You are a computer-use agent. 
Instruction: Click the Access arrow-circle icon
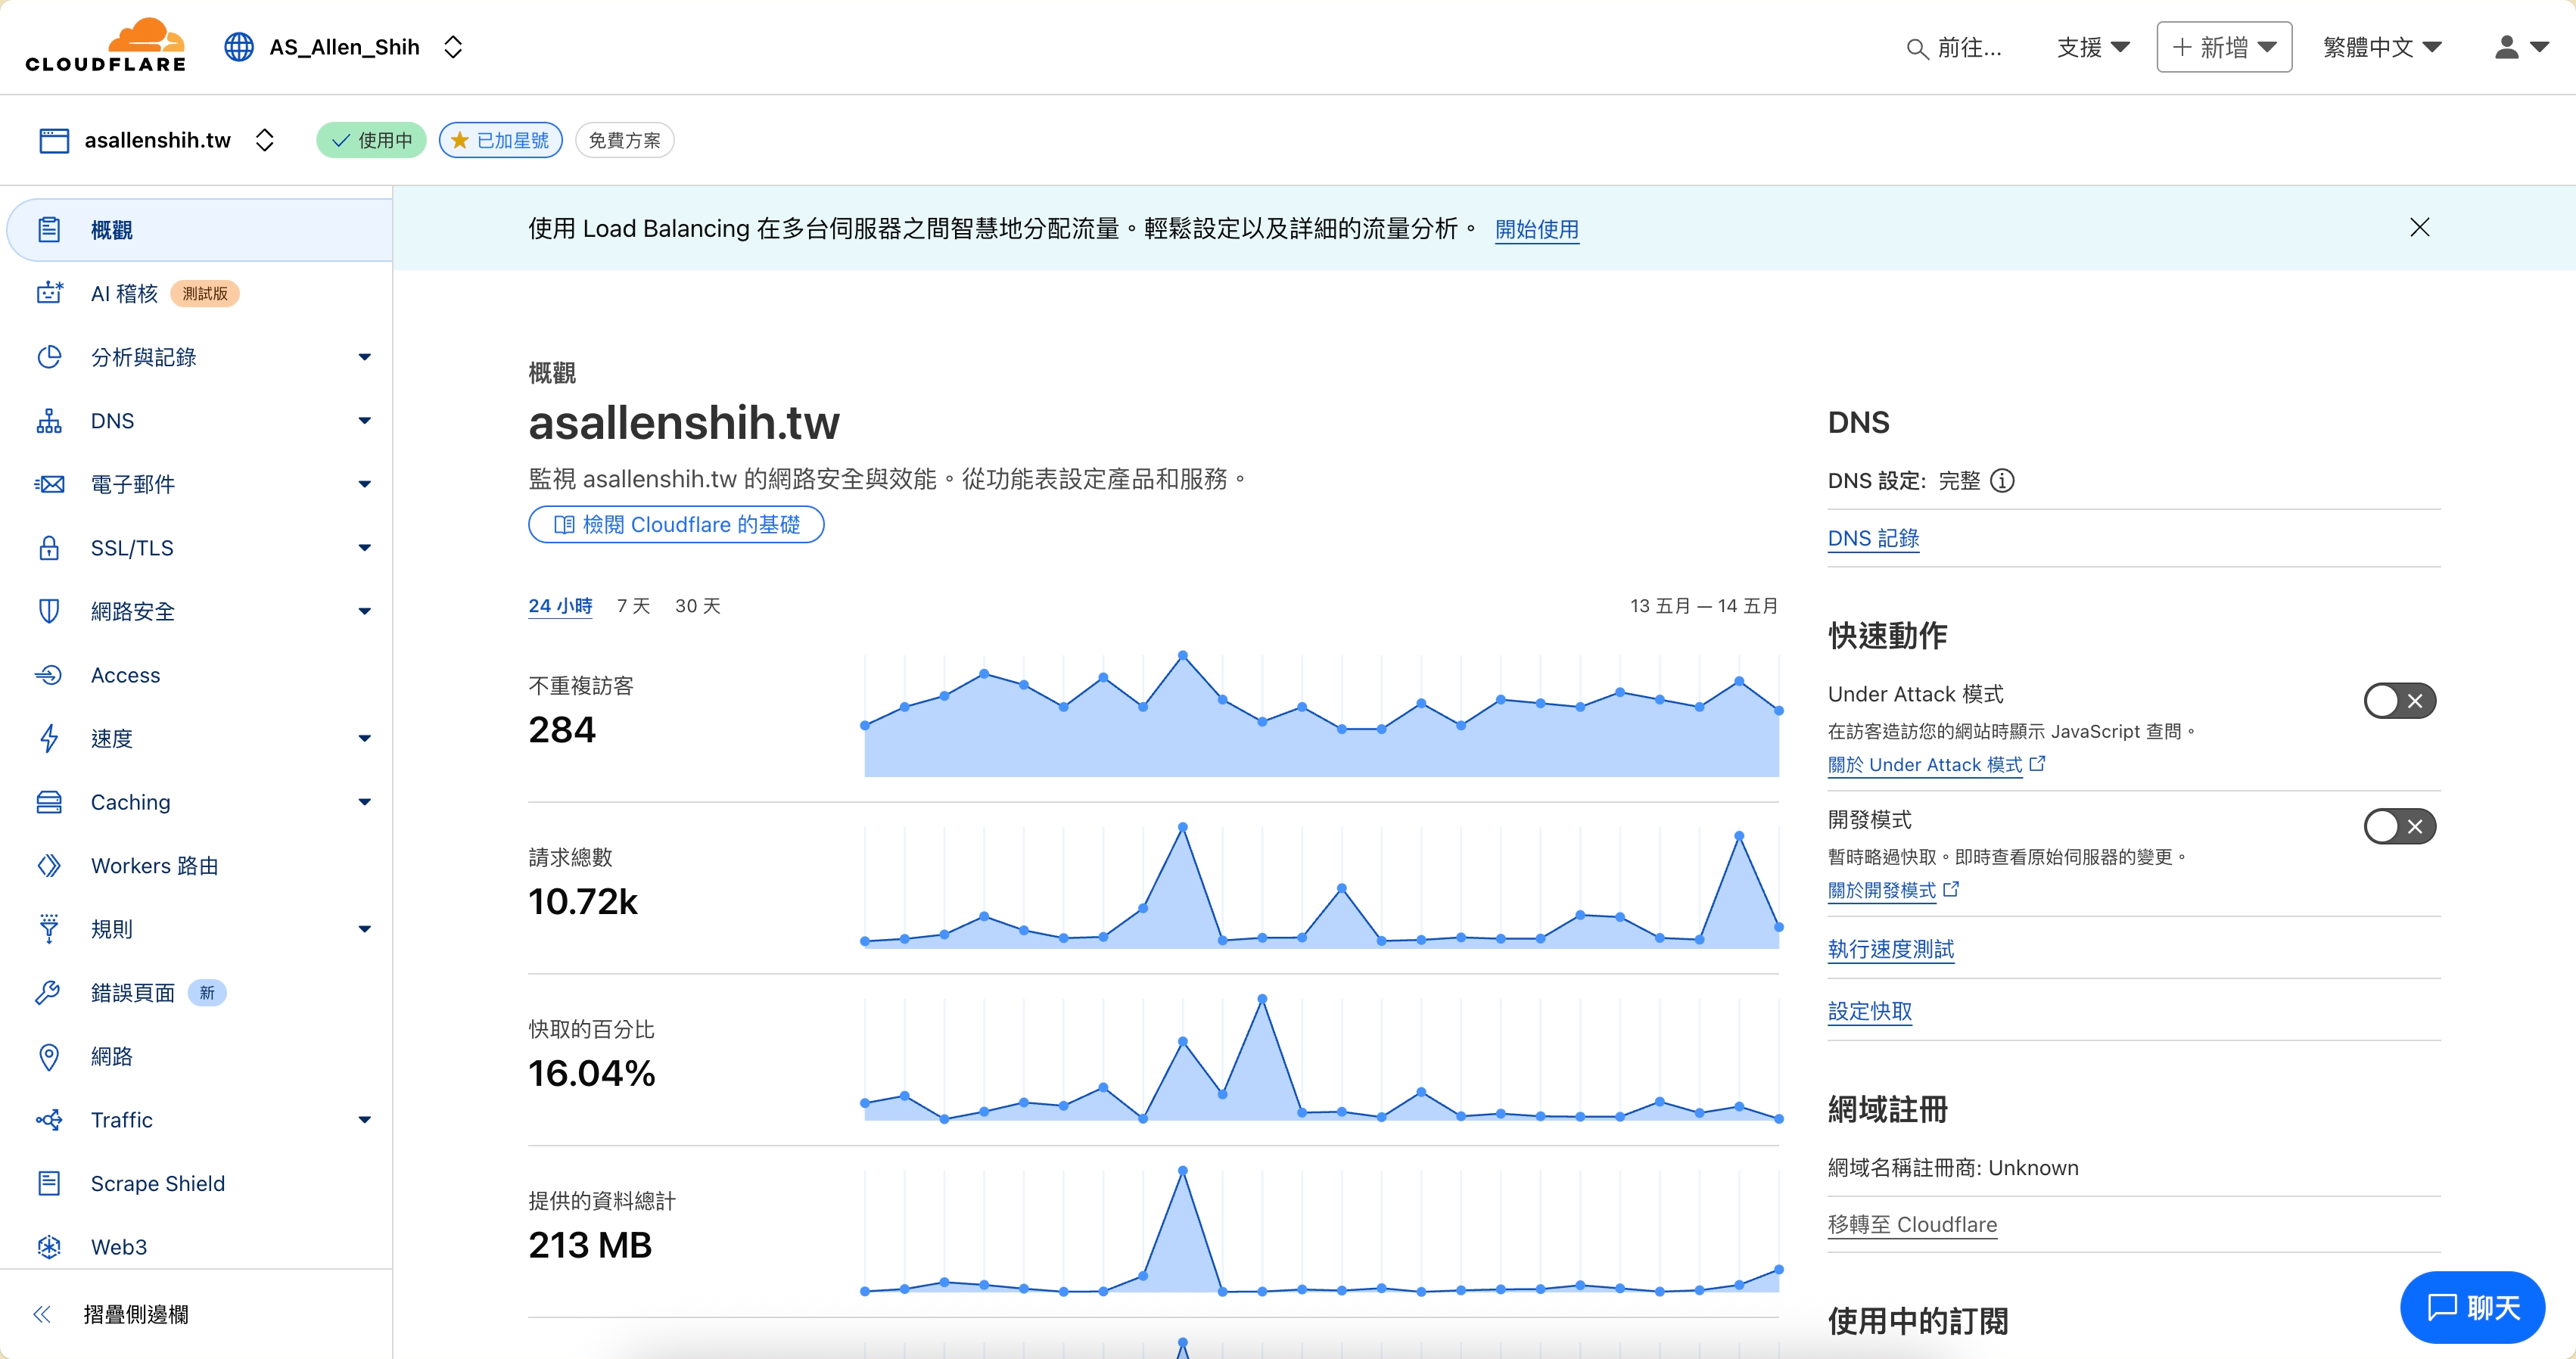(x=49, y=675)
